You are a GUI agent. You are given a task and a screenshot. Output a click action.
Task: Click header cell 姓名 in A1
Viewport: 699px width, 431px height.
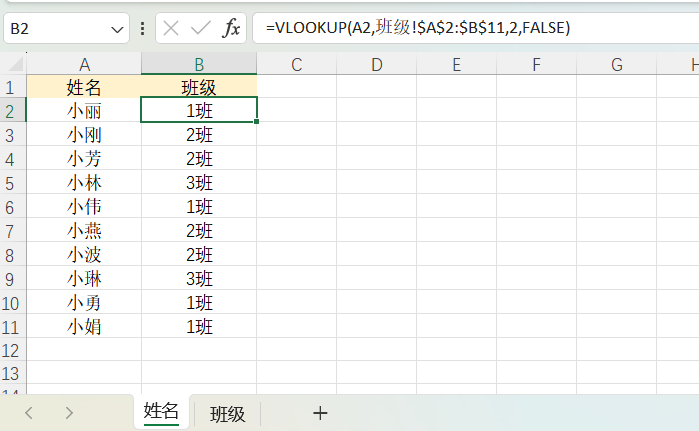pyautogui.click(x=84, y=87)
